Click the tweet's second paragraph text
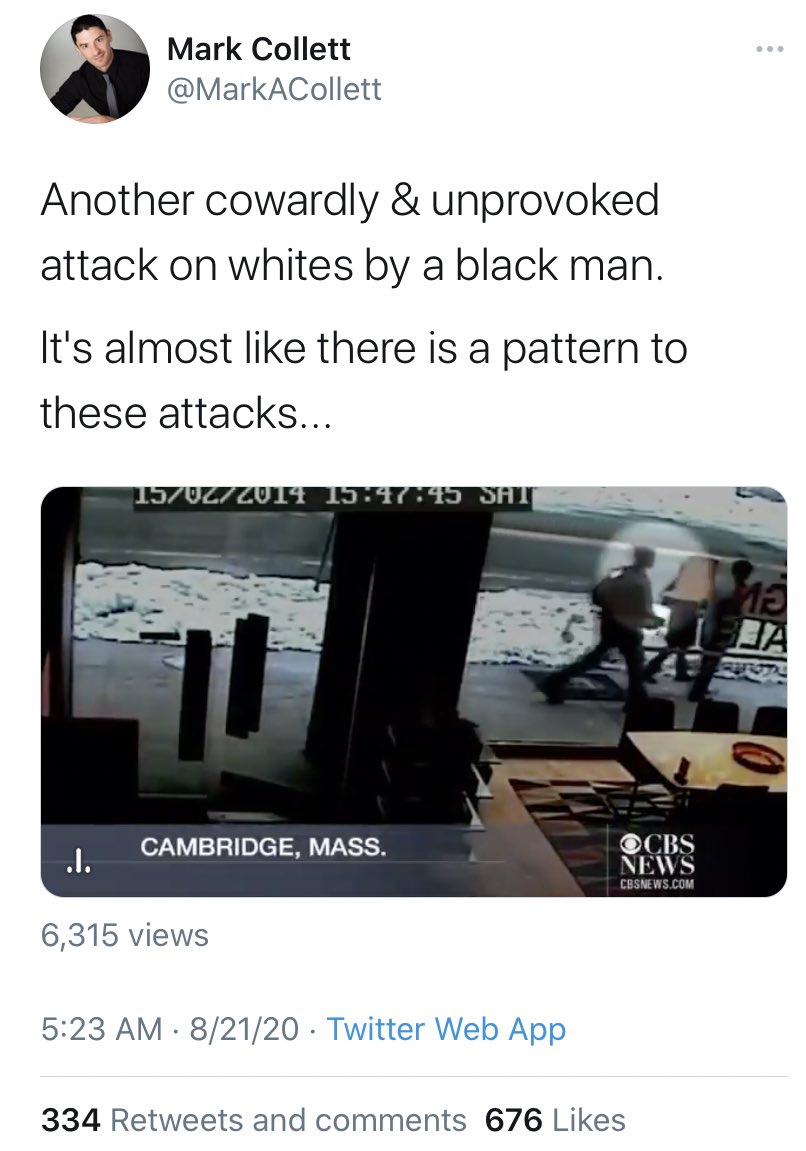The image size is (806, 1151). click(364, 380)
